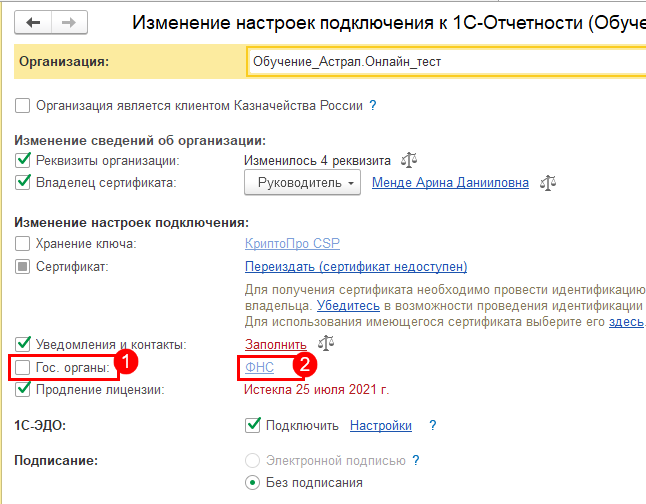This screenshot has width=646, height=504.
Task: Toggle the Хранение ключа checkbox
Action: point(23,244)
